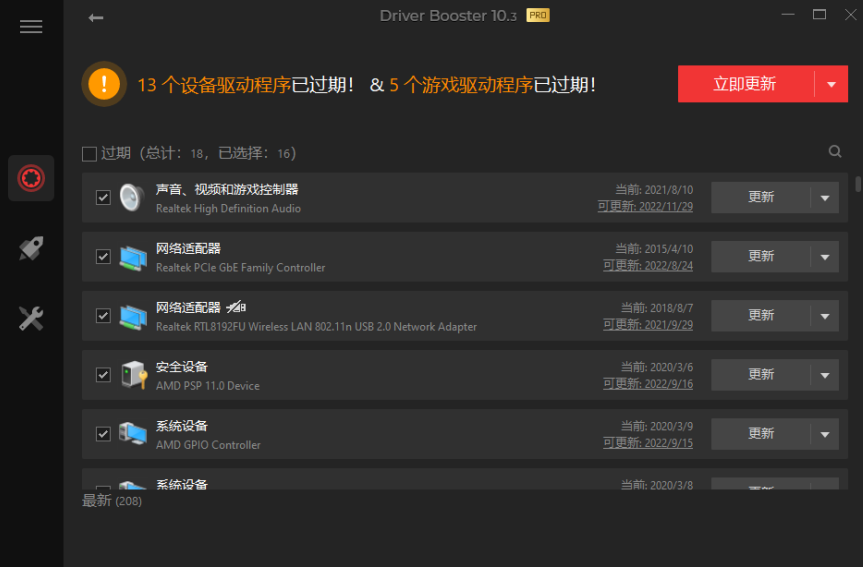
Task: Click 声音、视频和游戏控制器 category title
Action: (x=227, y=190)
